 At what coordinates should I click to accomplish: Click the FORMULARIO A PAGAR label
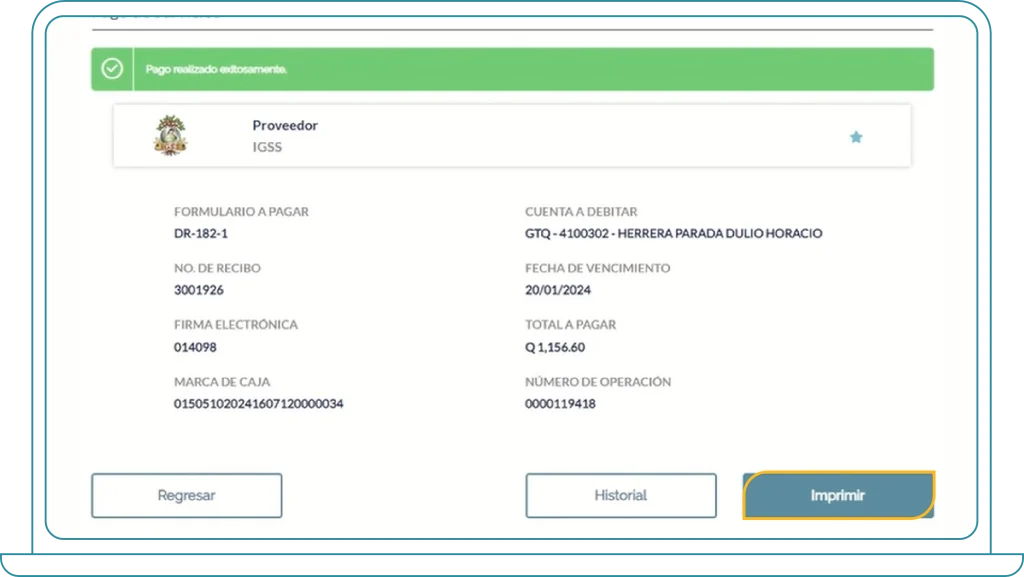click(x=241, y=211)
